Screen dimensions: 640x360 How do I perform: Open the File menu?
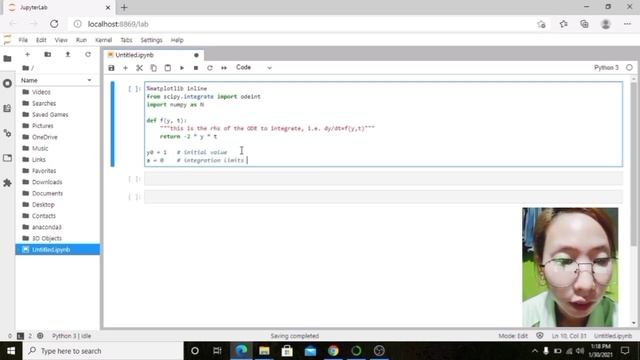click(x=23, y=40)
